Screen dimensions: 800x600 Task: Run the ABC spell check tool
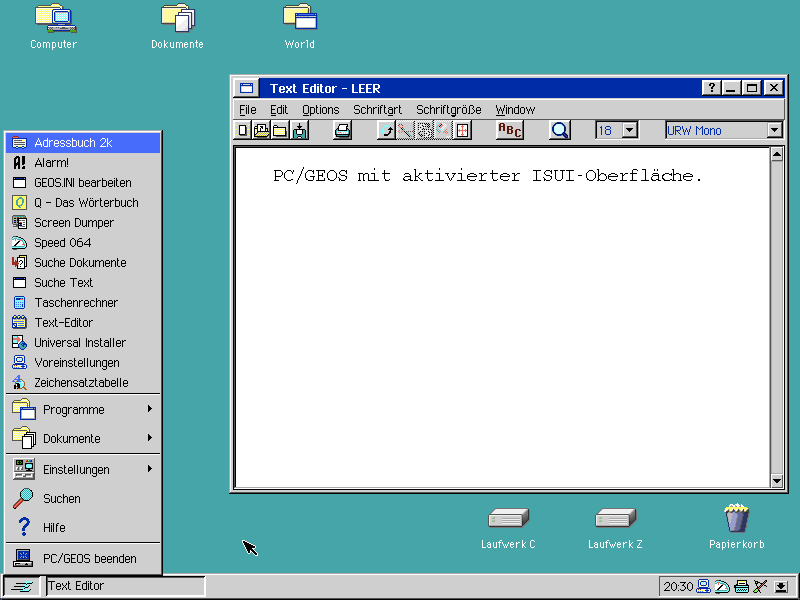[x=509, y=130]
